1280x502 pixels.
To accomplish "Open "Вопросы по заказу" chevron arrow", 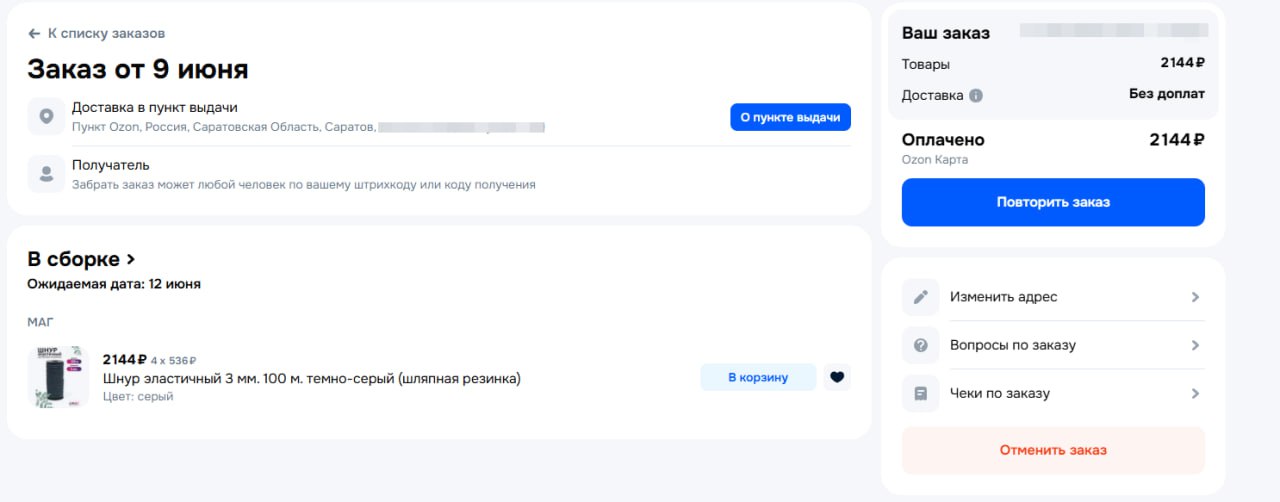I will point(1195,345).
